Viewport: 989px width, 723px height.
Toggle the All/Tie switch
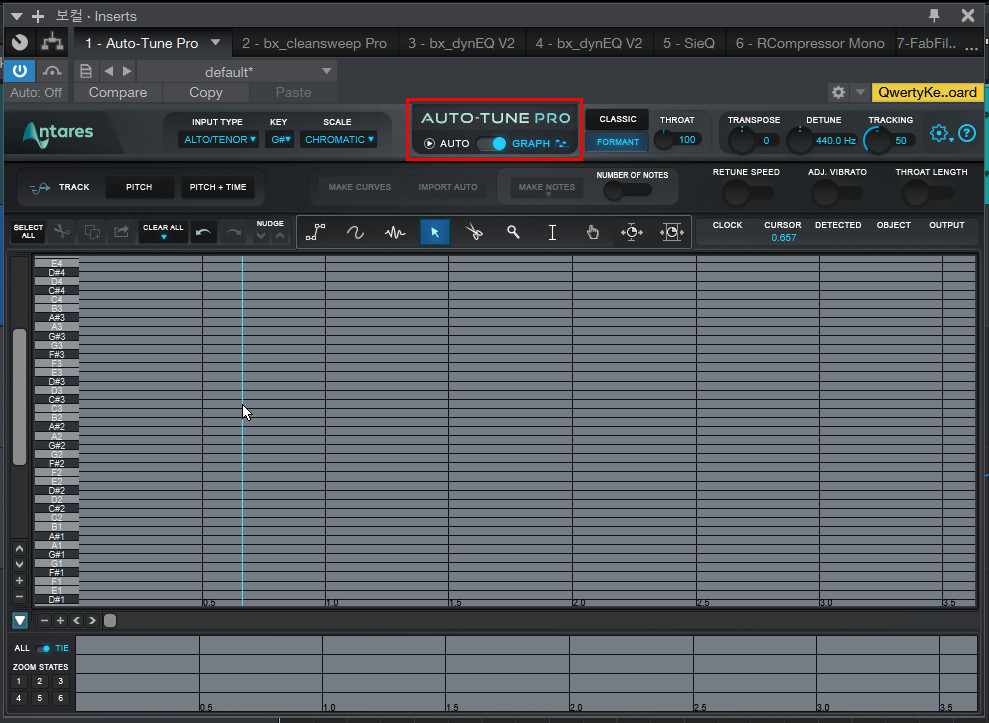point(44,648)
